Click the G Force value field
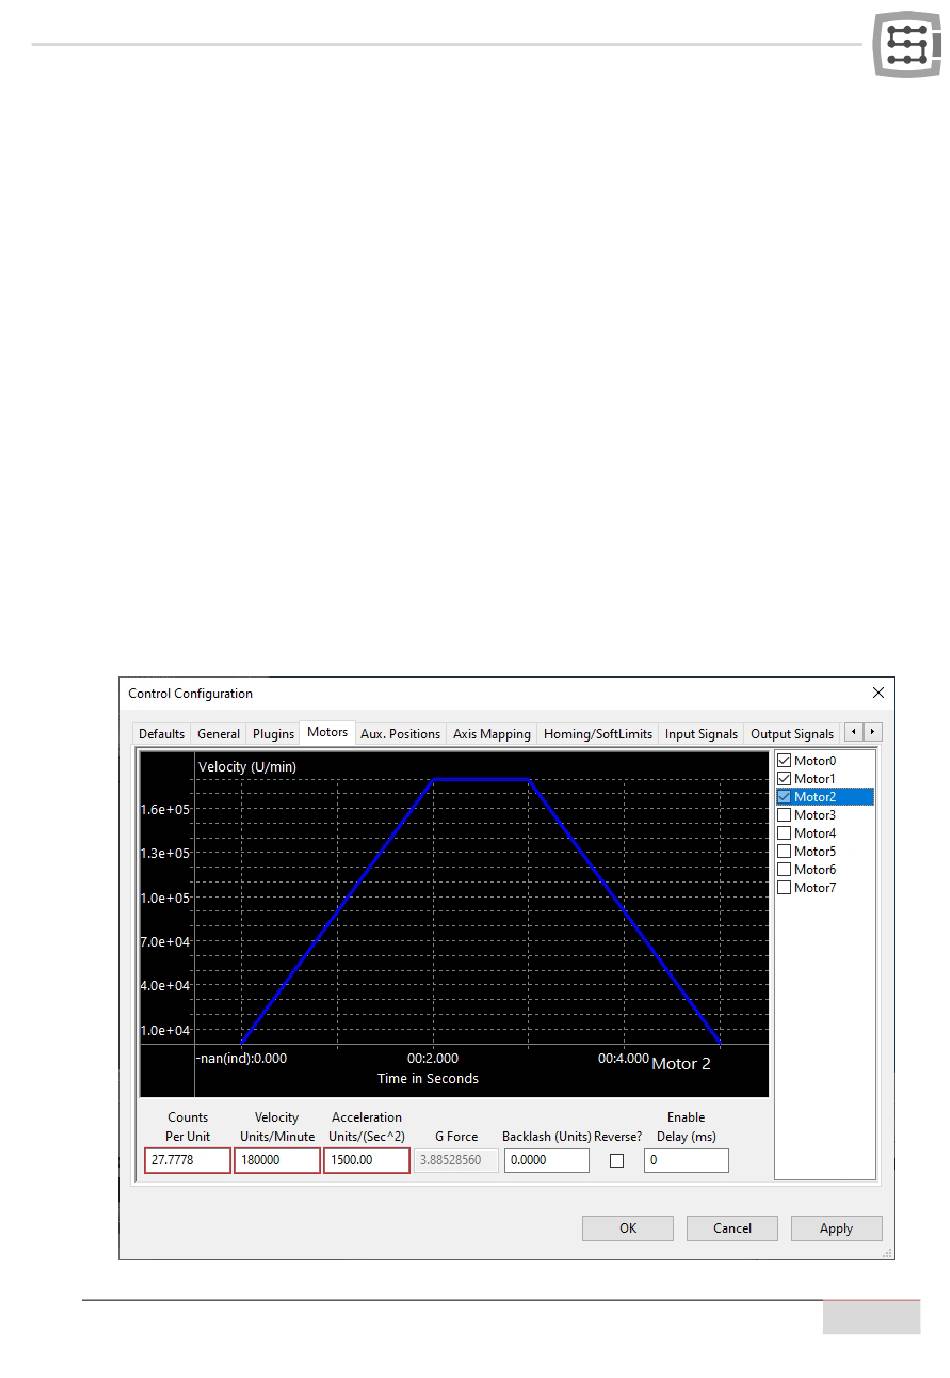 tap(456, 1160)
